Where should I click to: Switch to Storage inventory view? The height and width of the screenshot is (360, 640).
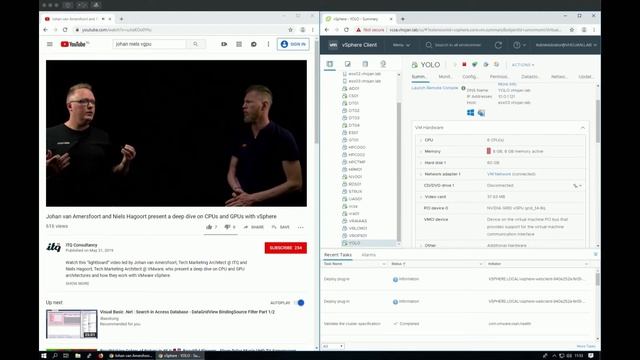[365, 64]
